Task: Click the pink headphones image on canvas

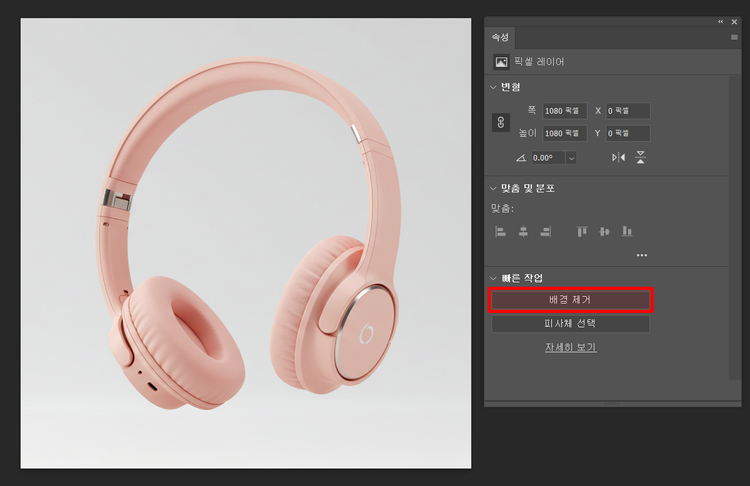Action: [x=246, y=234]
